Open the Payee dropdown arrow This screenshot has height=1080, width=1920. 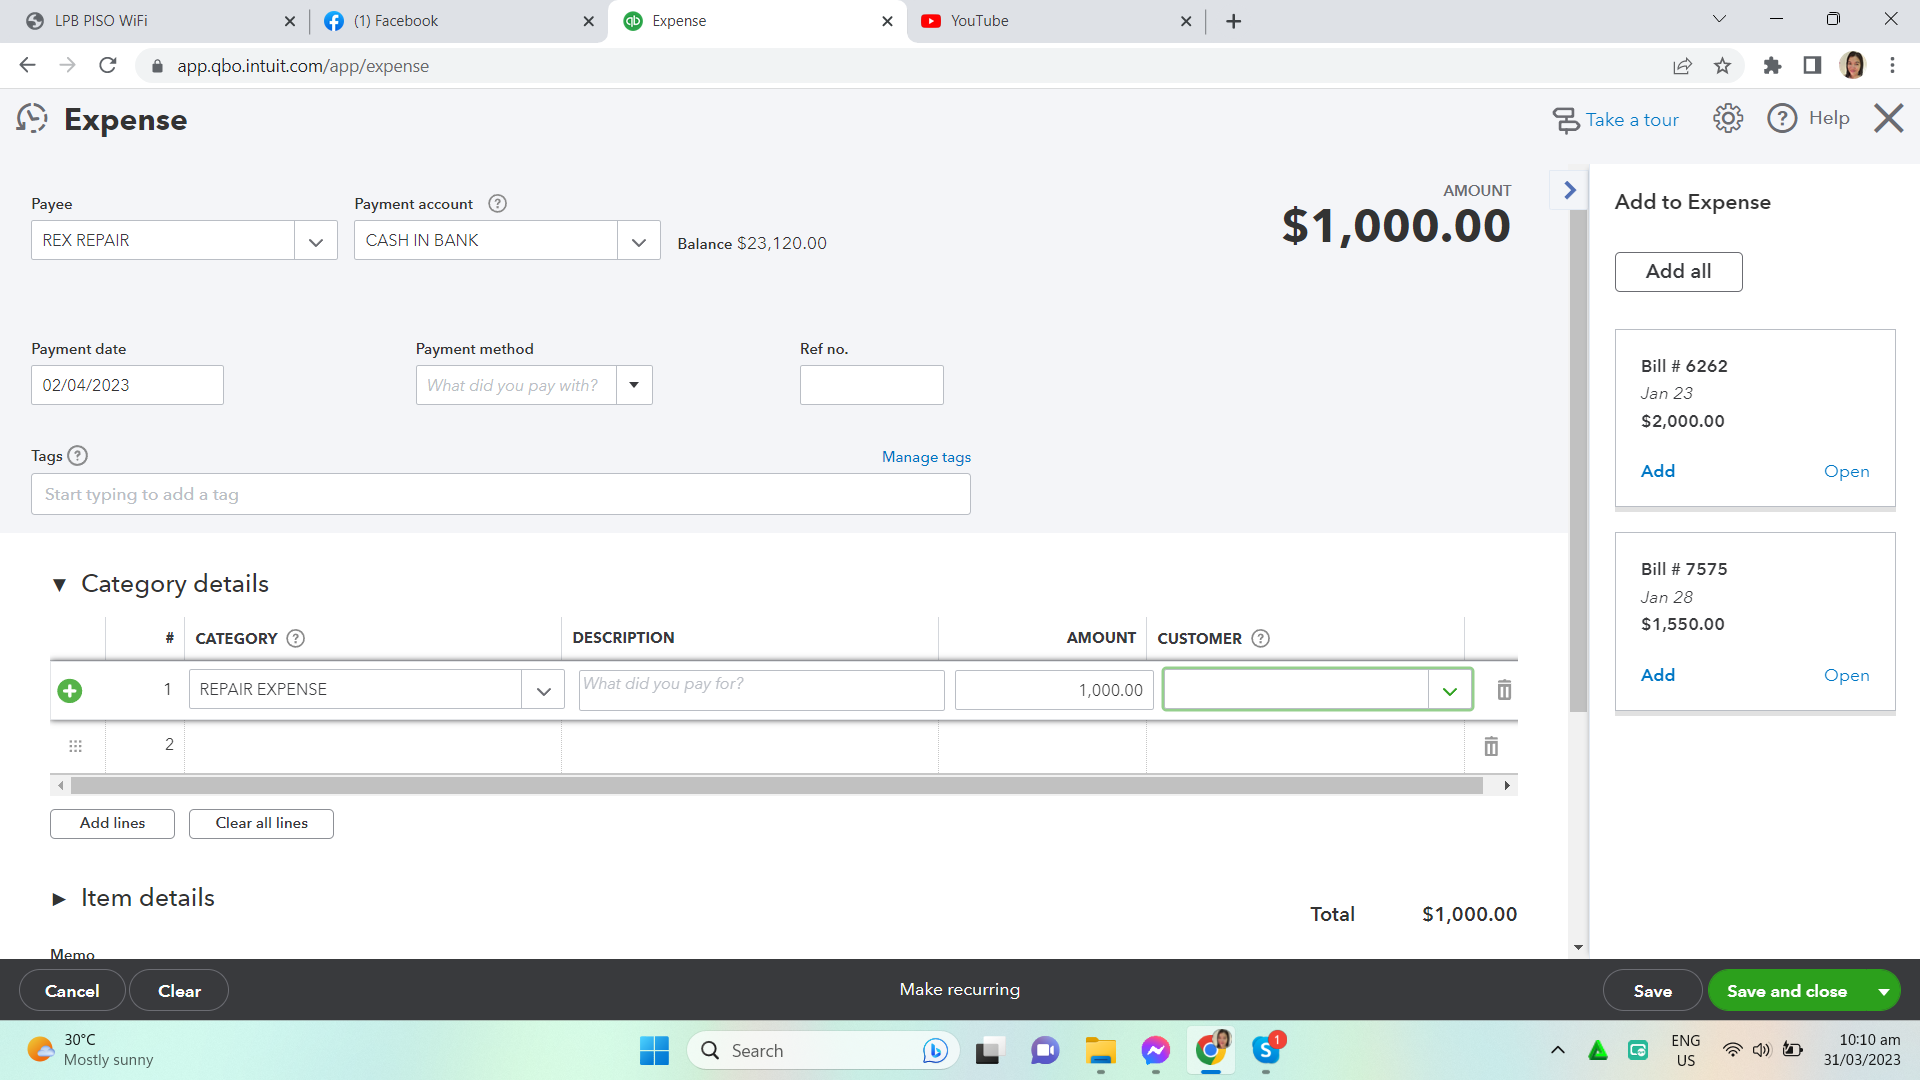(x=316, y=241)
